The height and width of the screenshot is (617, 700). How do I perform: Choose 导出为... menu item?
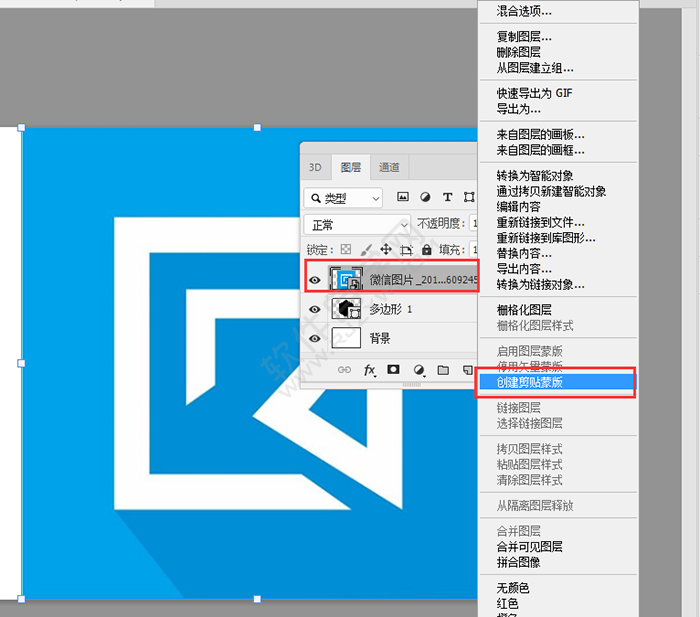click(518, 109)
